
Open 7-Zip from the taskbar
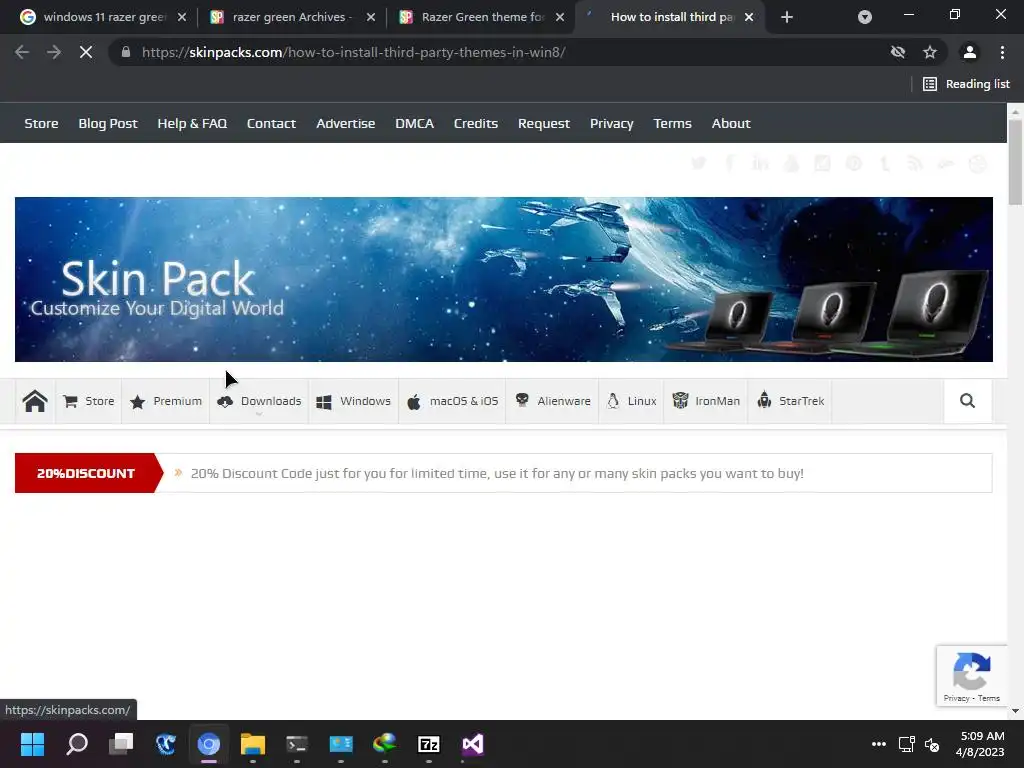pyautogui.click(x=428, y=744)
